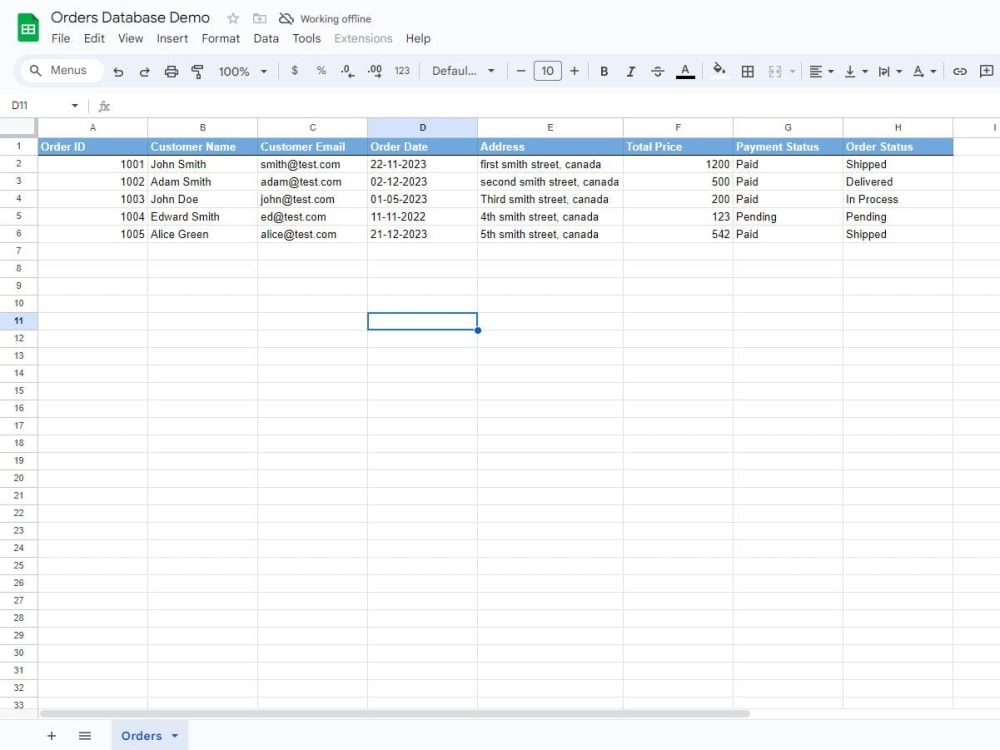Click Merge cells icon
1000x750 pixels.
click(x=775, y=71)
